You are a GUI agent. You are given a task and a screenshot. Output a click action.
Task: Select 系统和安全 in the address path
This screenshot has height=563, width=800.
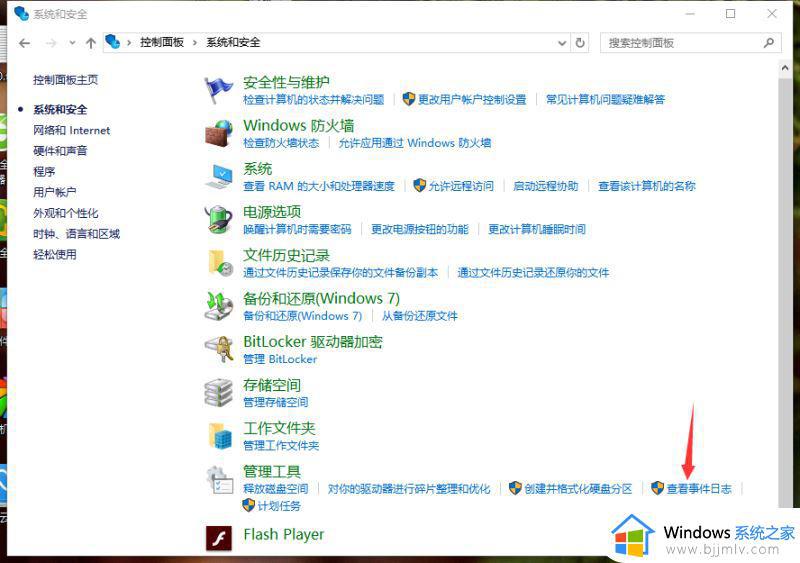233,42
